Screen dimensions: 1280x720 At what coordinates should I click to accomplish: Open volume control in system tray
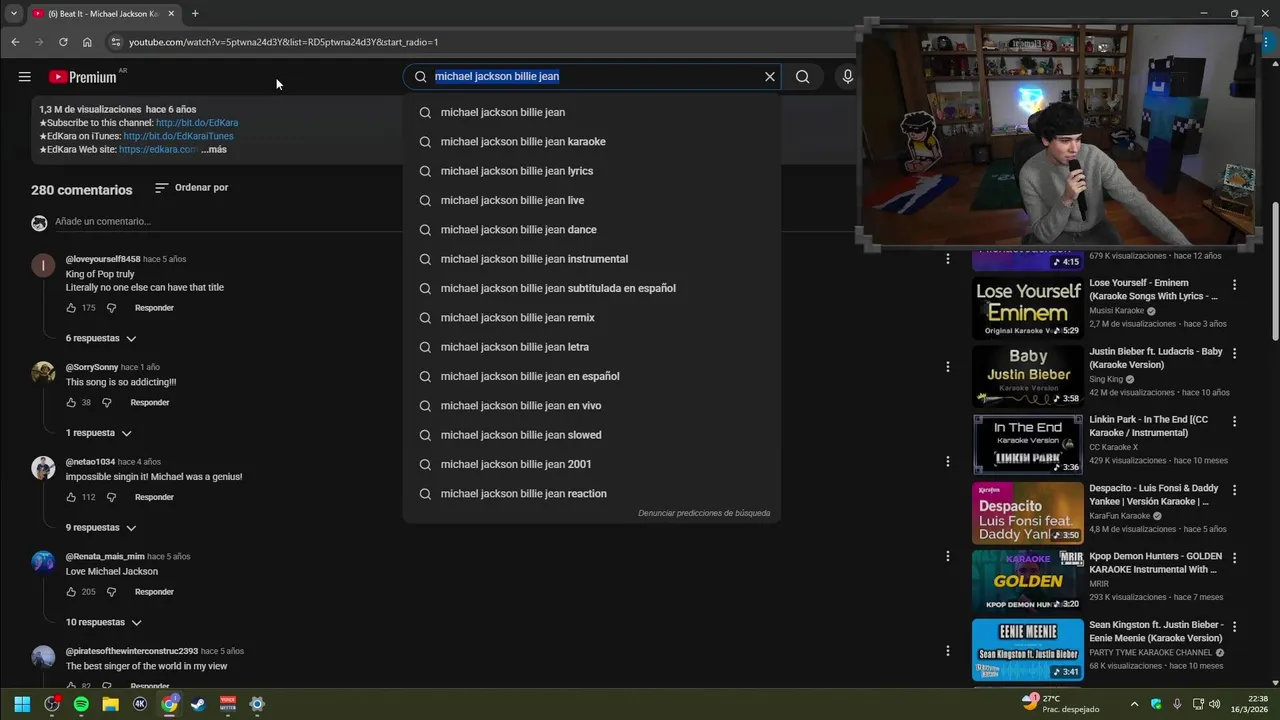click(1214, 704)
